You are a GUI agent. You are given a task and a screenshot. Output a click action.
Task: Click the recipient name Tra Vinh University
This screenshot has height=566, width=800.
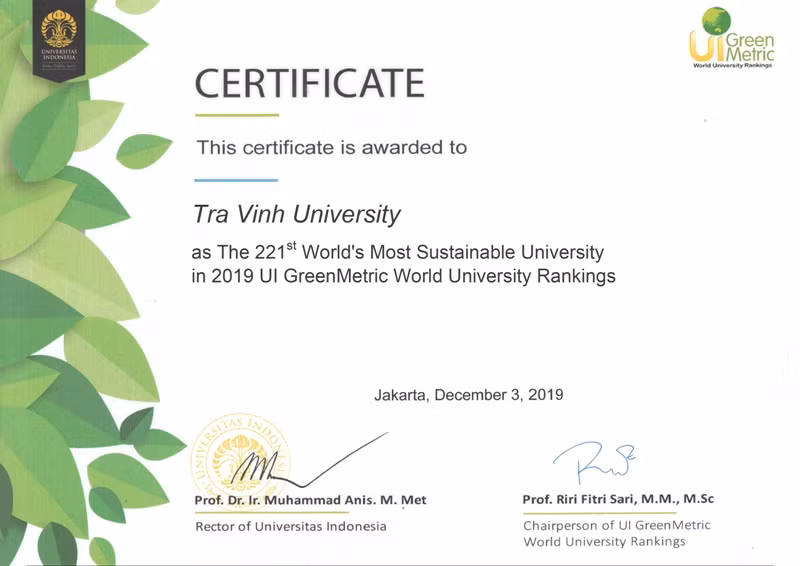(296, 214)
